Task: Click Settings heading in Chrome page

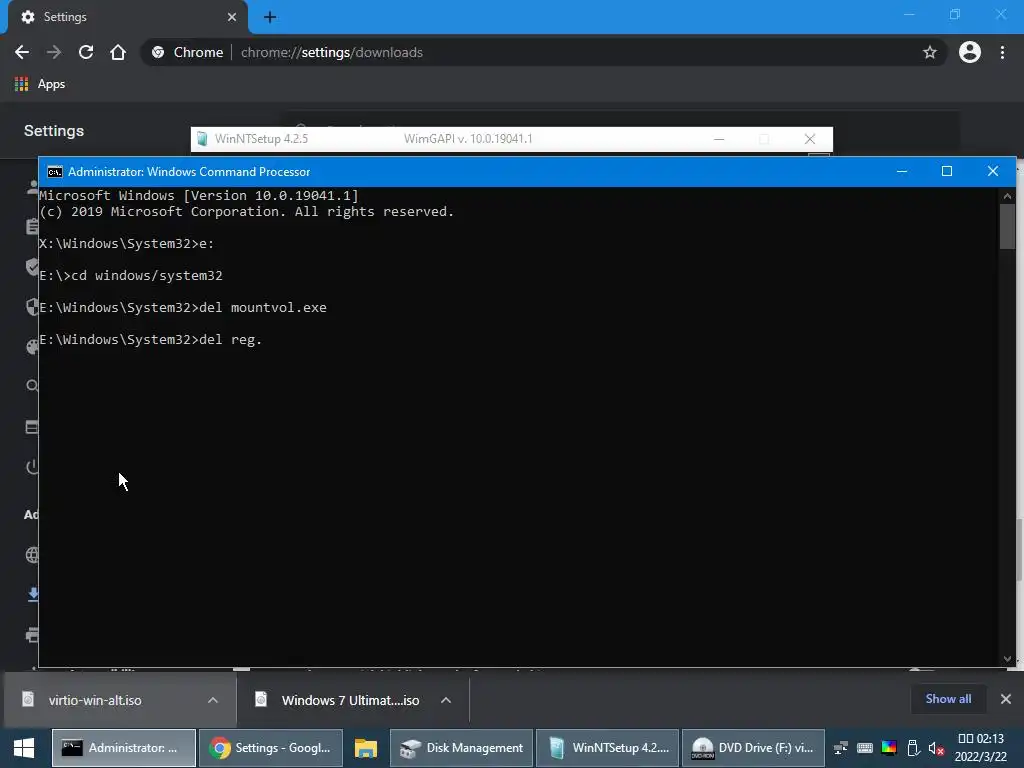Action: 54,131
